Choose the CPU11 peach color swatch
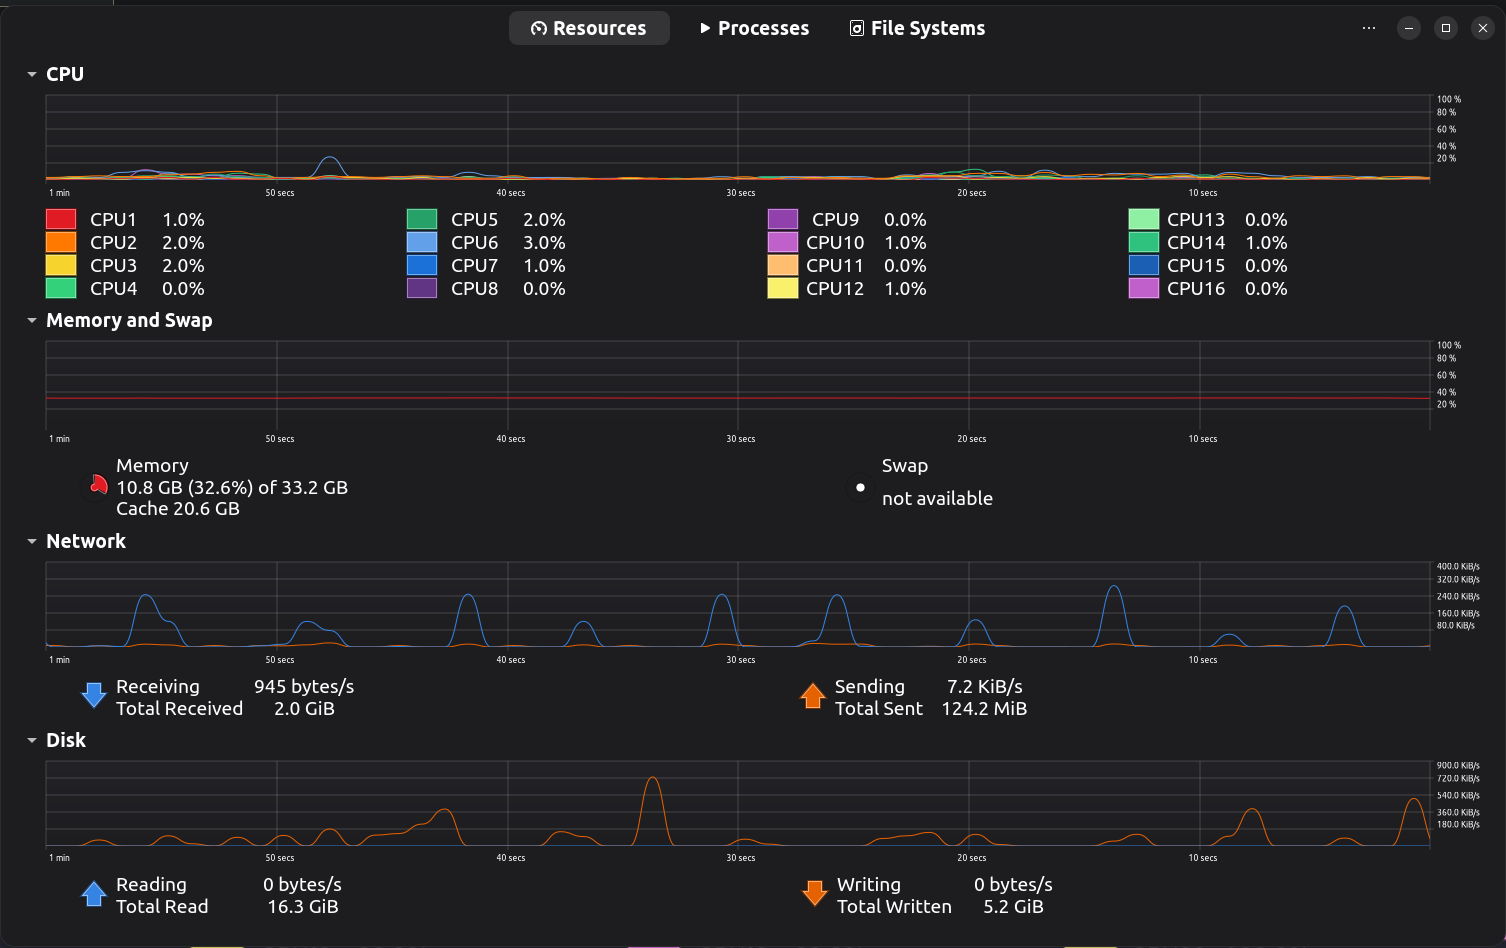Screen dimensions: 1506x948 783,265
